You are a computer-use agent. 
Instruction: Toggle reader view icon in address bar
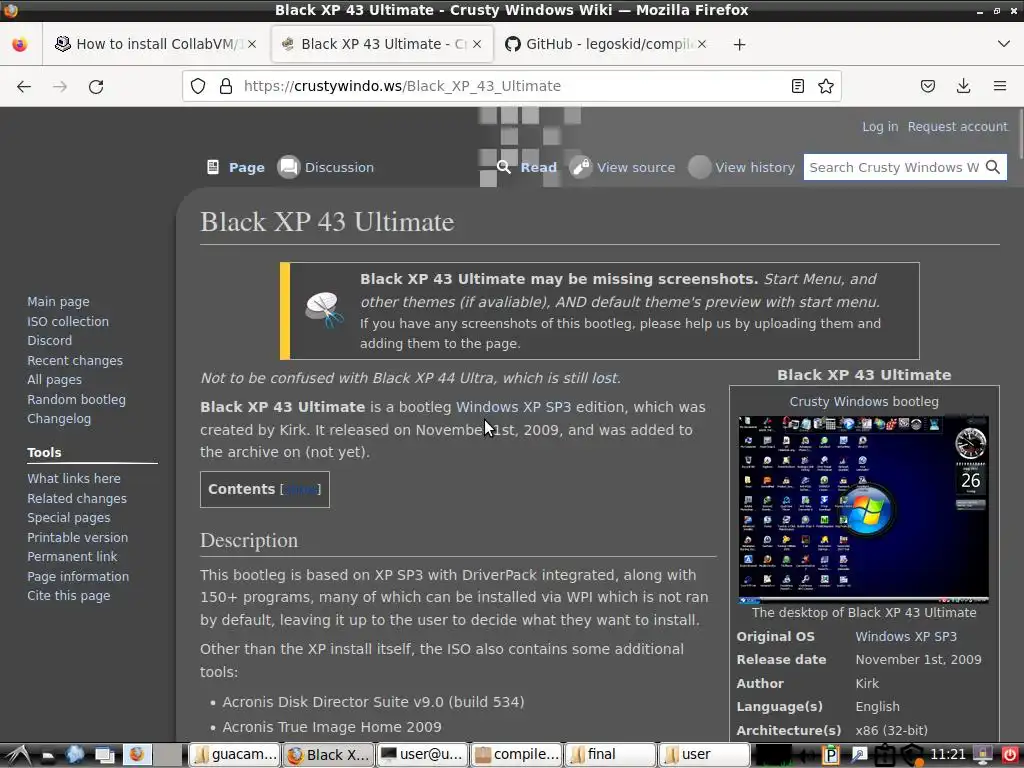[797, 86]
